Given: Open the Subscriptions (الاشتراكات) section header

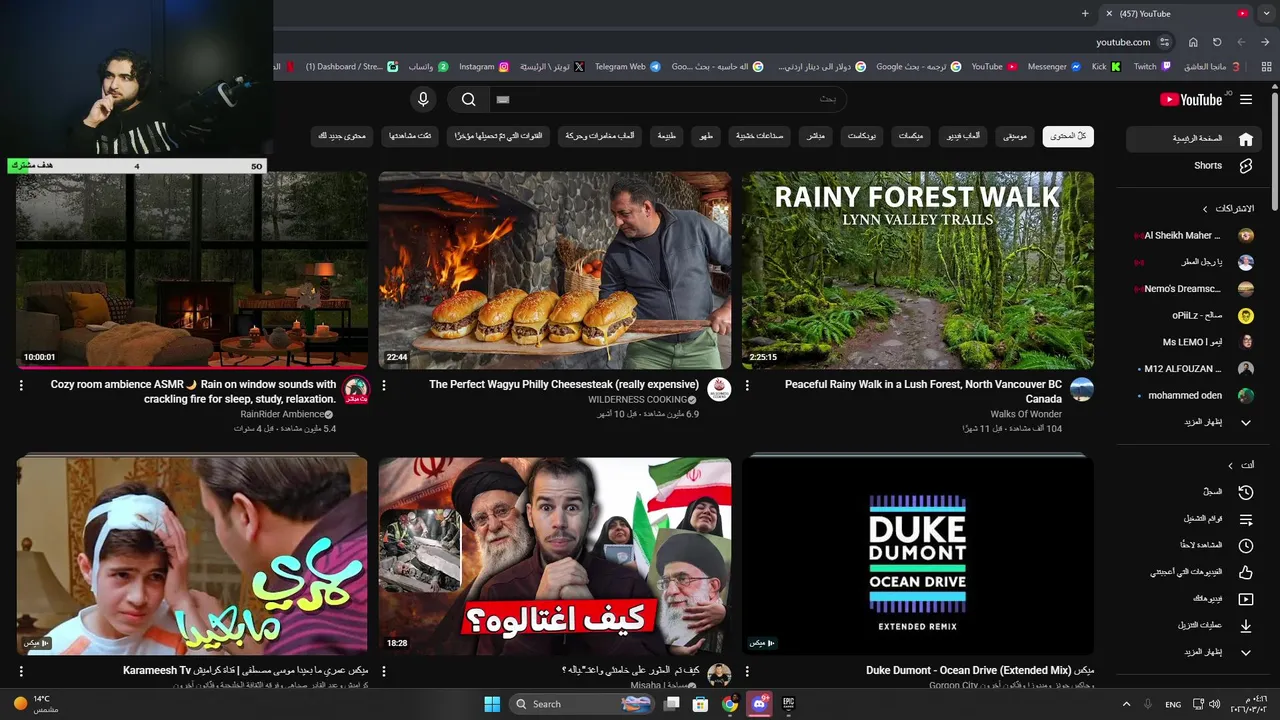Looking at the screenshot, I should pyautogui.click(x=1228, y=209).
